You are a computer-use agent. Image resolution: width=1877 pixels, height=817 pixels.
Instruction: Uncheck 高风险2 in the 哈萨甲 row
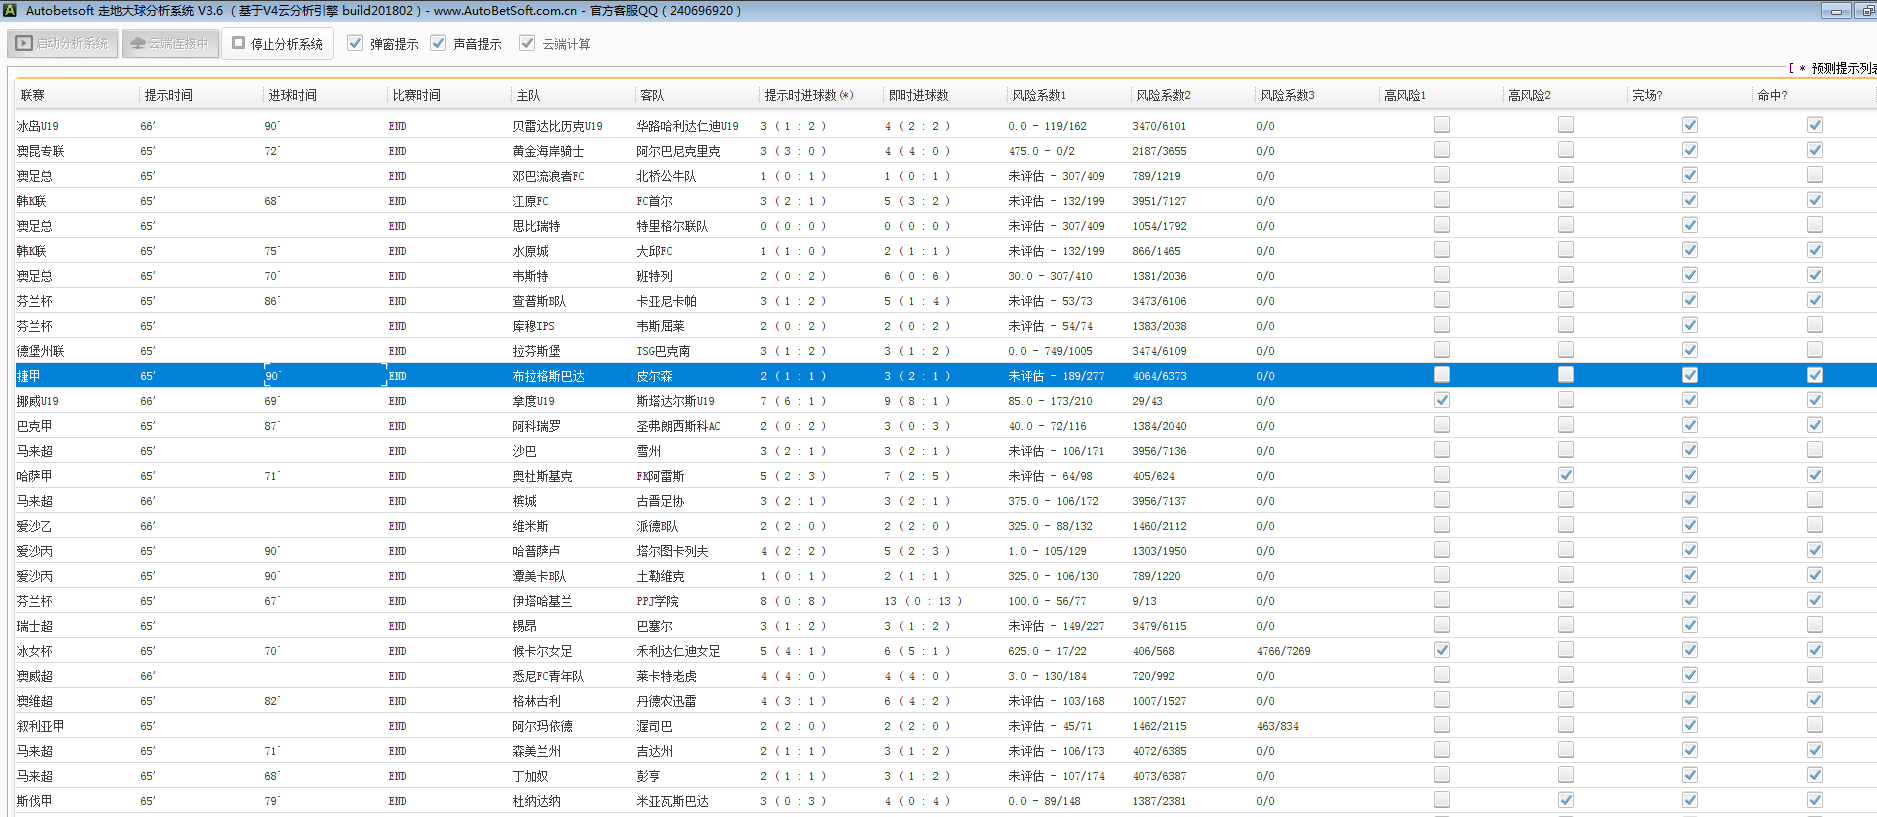point(1565,475)
